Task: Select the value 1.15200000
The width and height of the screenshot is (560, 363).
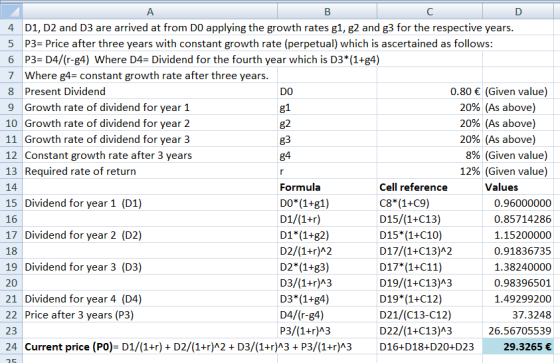Action: (518, 235)
